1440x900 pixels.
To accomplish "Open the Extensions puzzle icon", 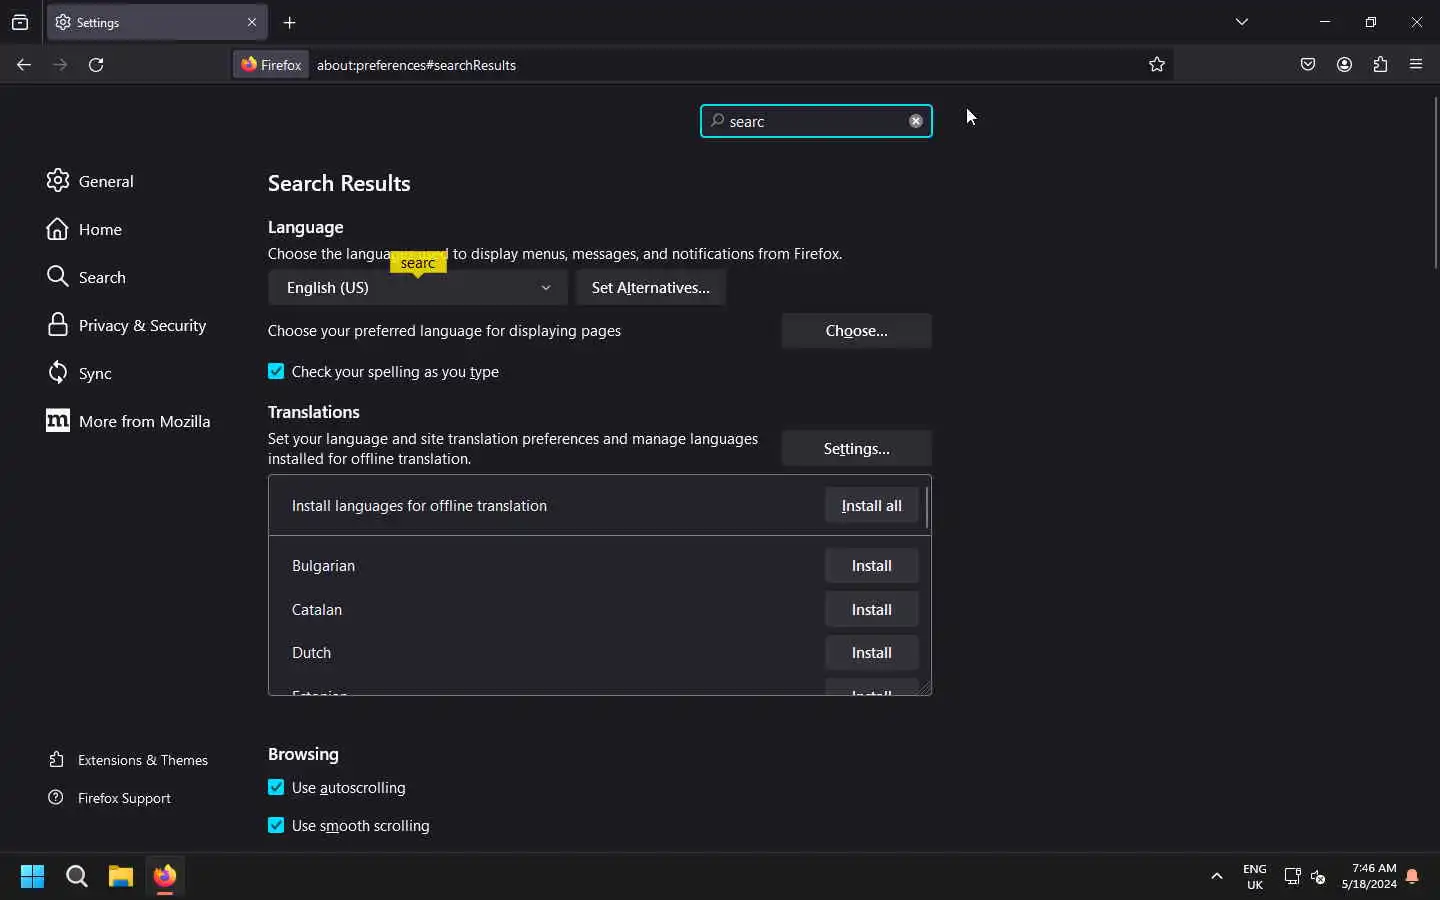I will click(1380, 65).
